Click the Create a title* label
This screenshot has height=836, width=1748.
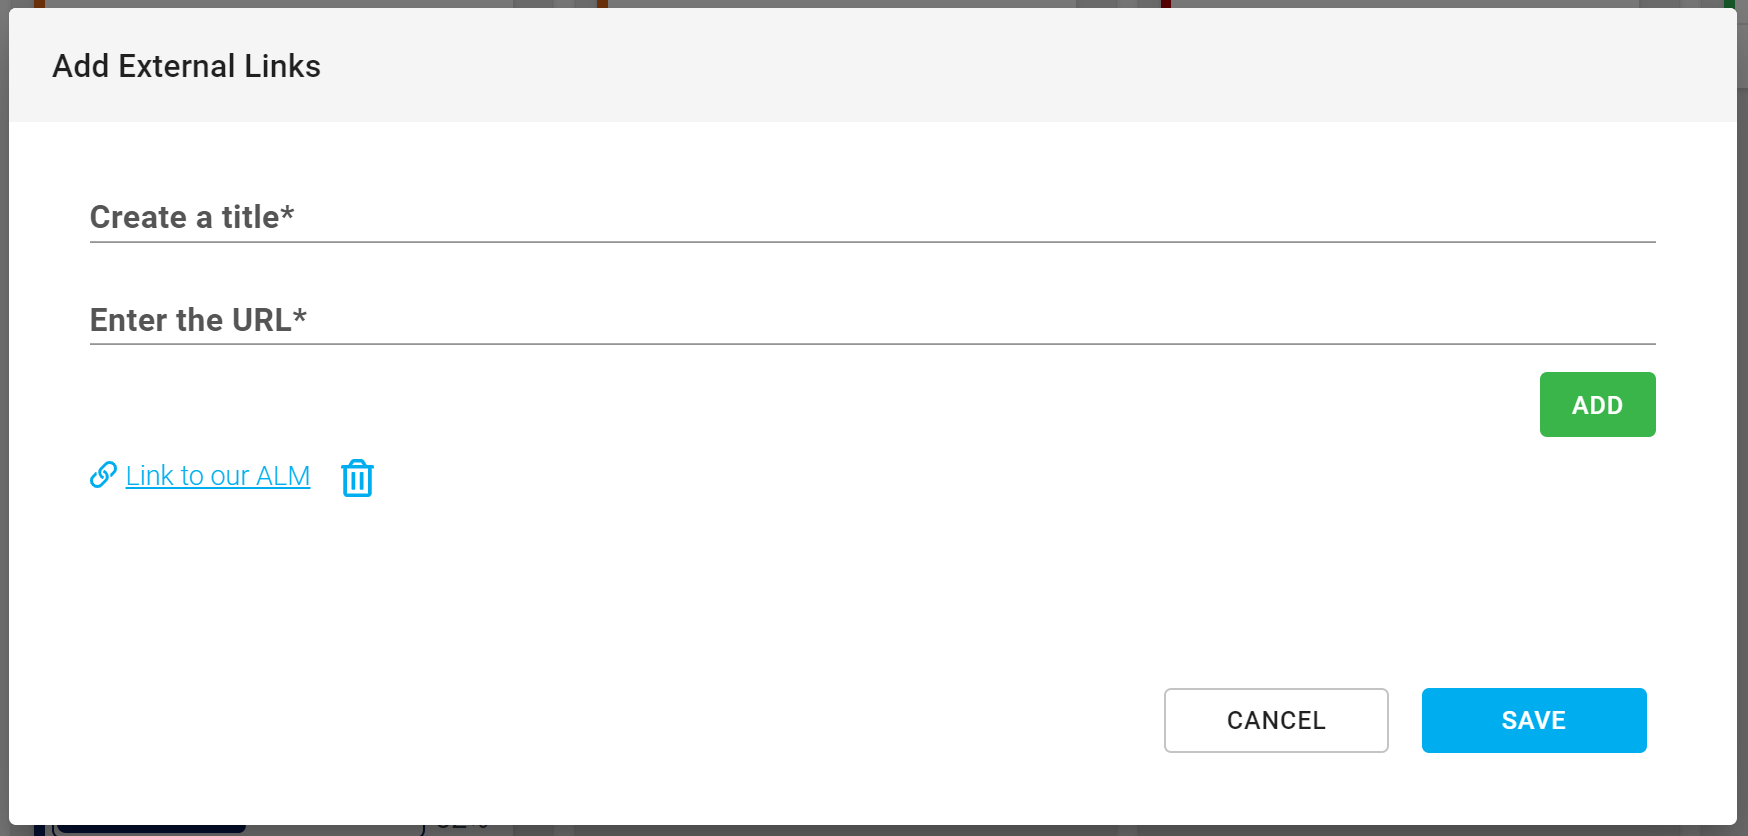pyautogui.click(x=192, y=217)
